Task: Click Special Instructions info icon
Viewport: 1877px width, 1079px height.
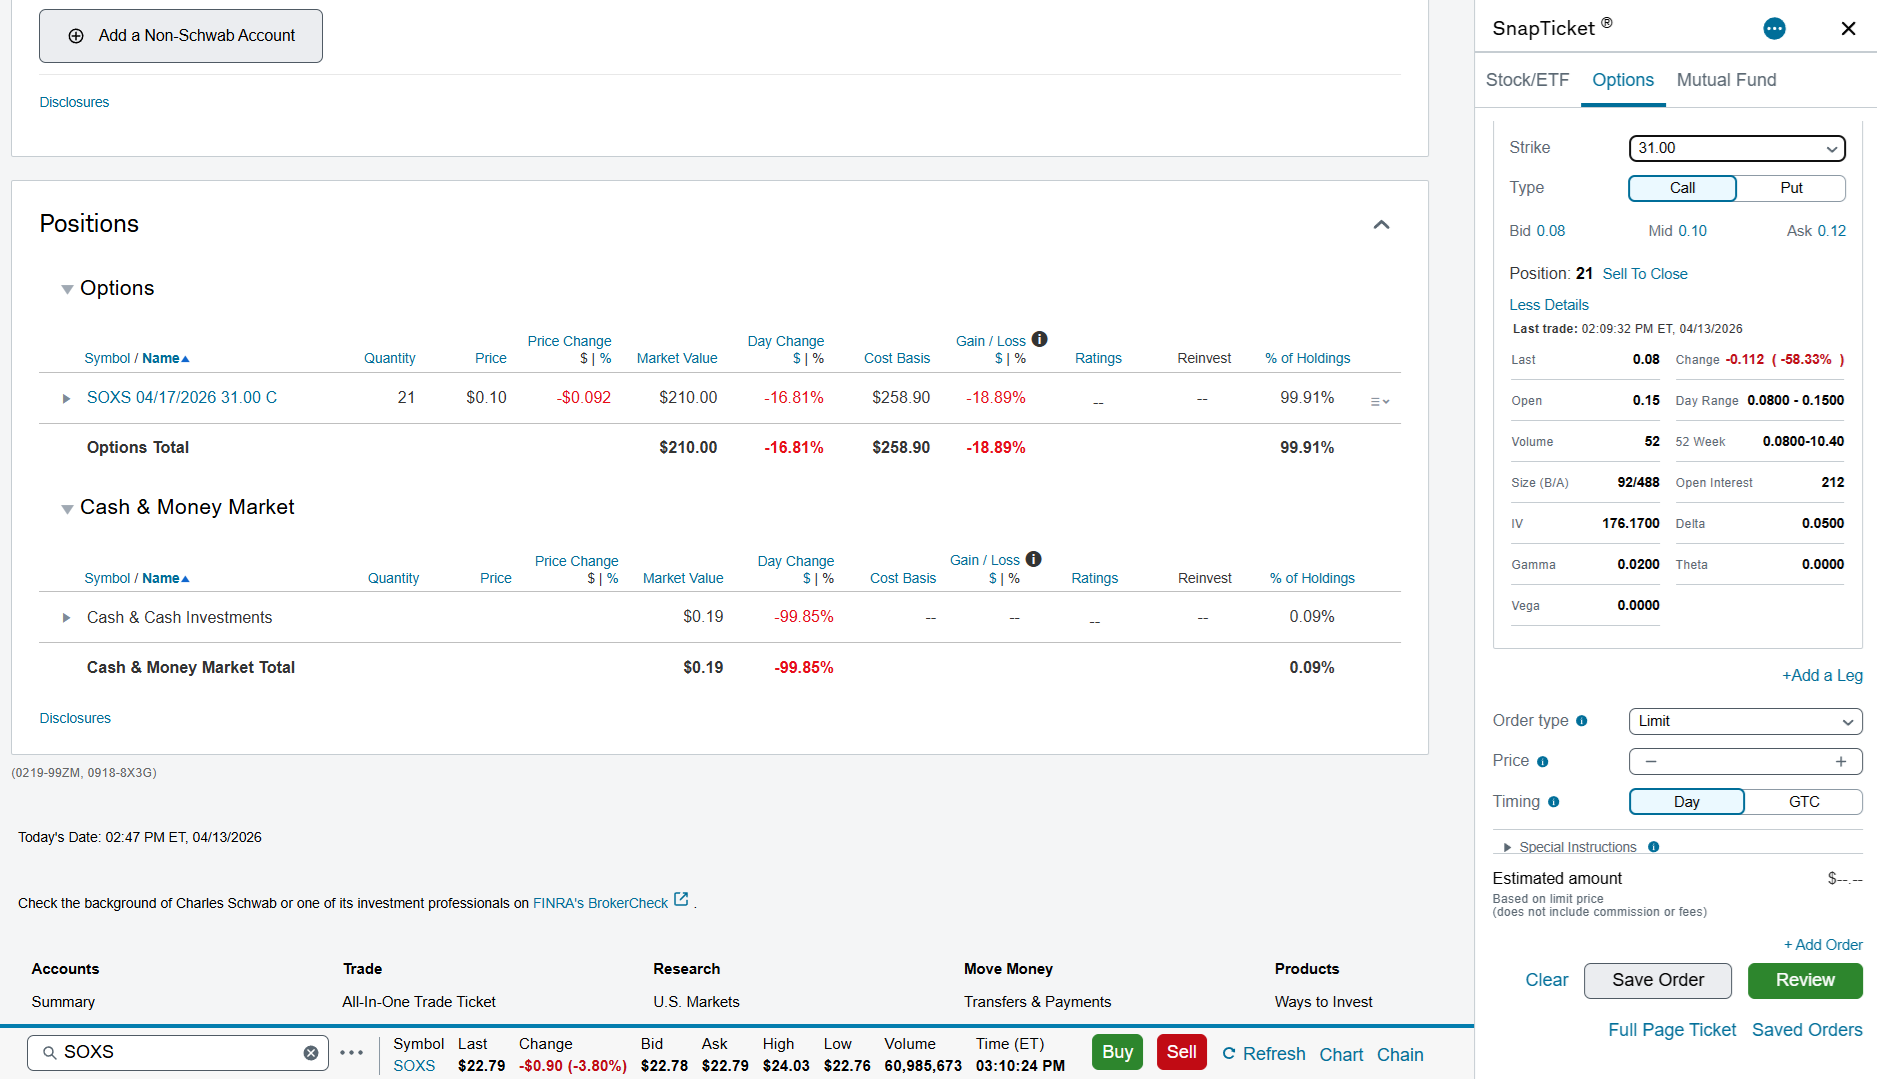Action: pyautogui.click(x=1654, y=847)
